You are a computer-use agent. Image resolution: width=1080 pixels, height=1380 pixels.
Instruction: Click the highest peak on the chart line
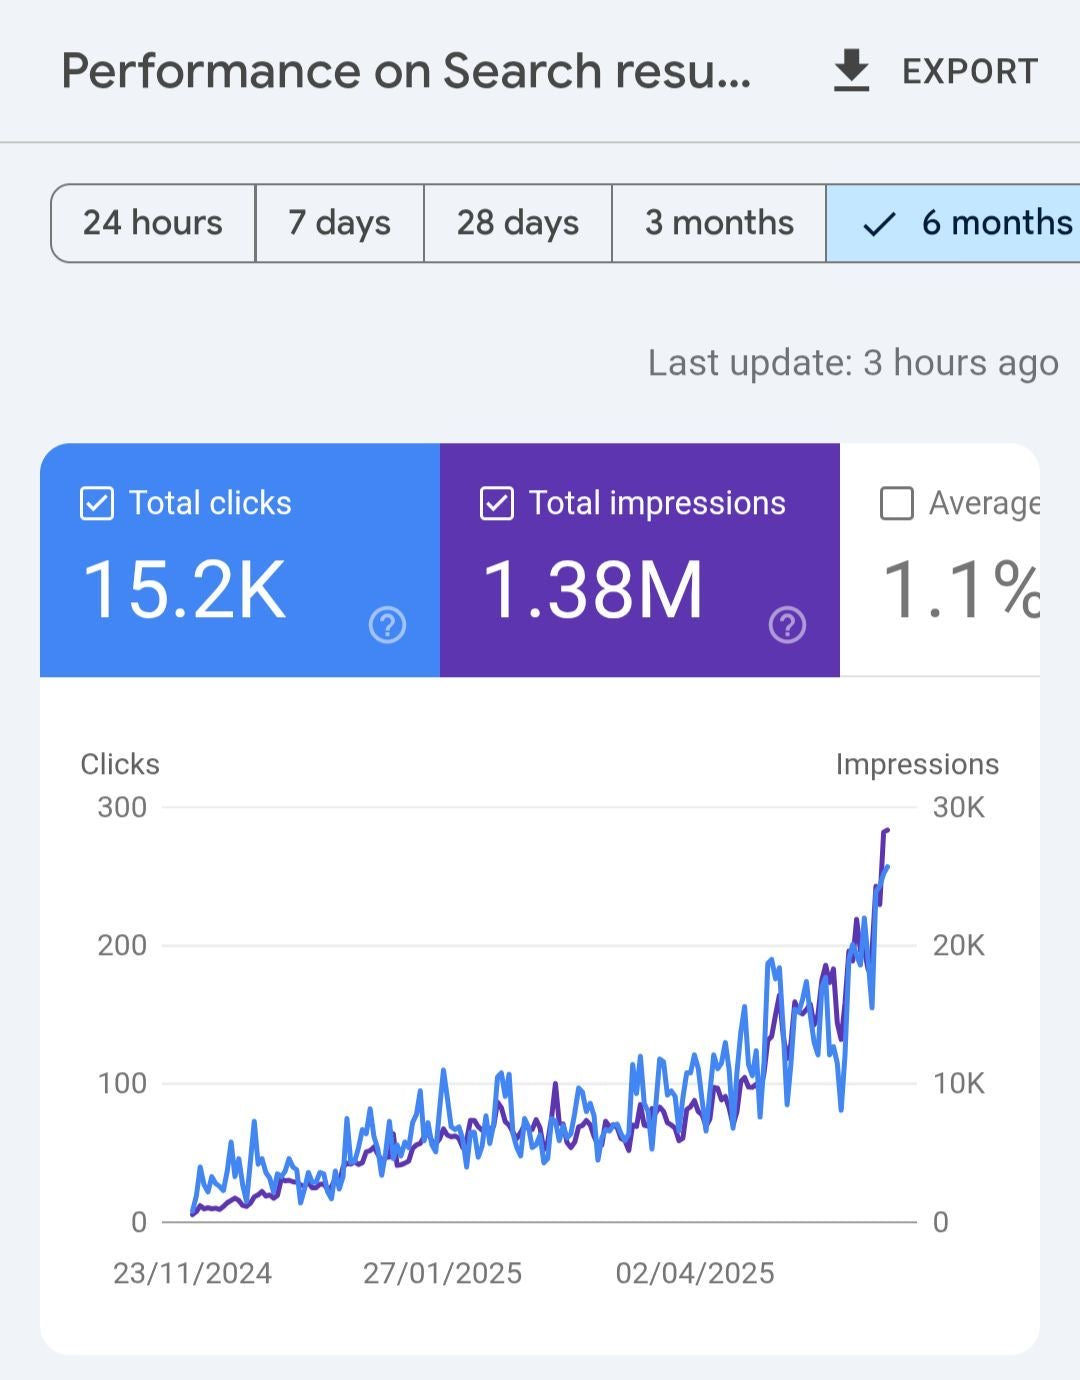pos(886,832)
